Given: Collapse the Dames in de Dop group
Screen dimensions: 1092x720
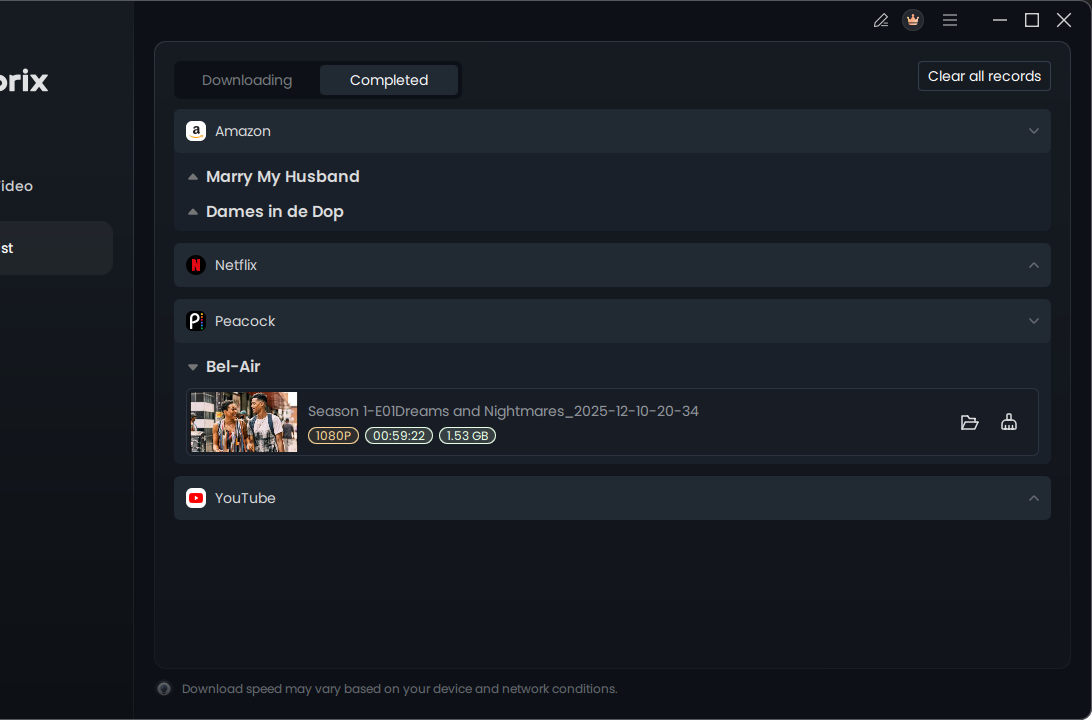Looking at the screenshot, I should (x=192, y=211).
